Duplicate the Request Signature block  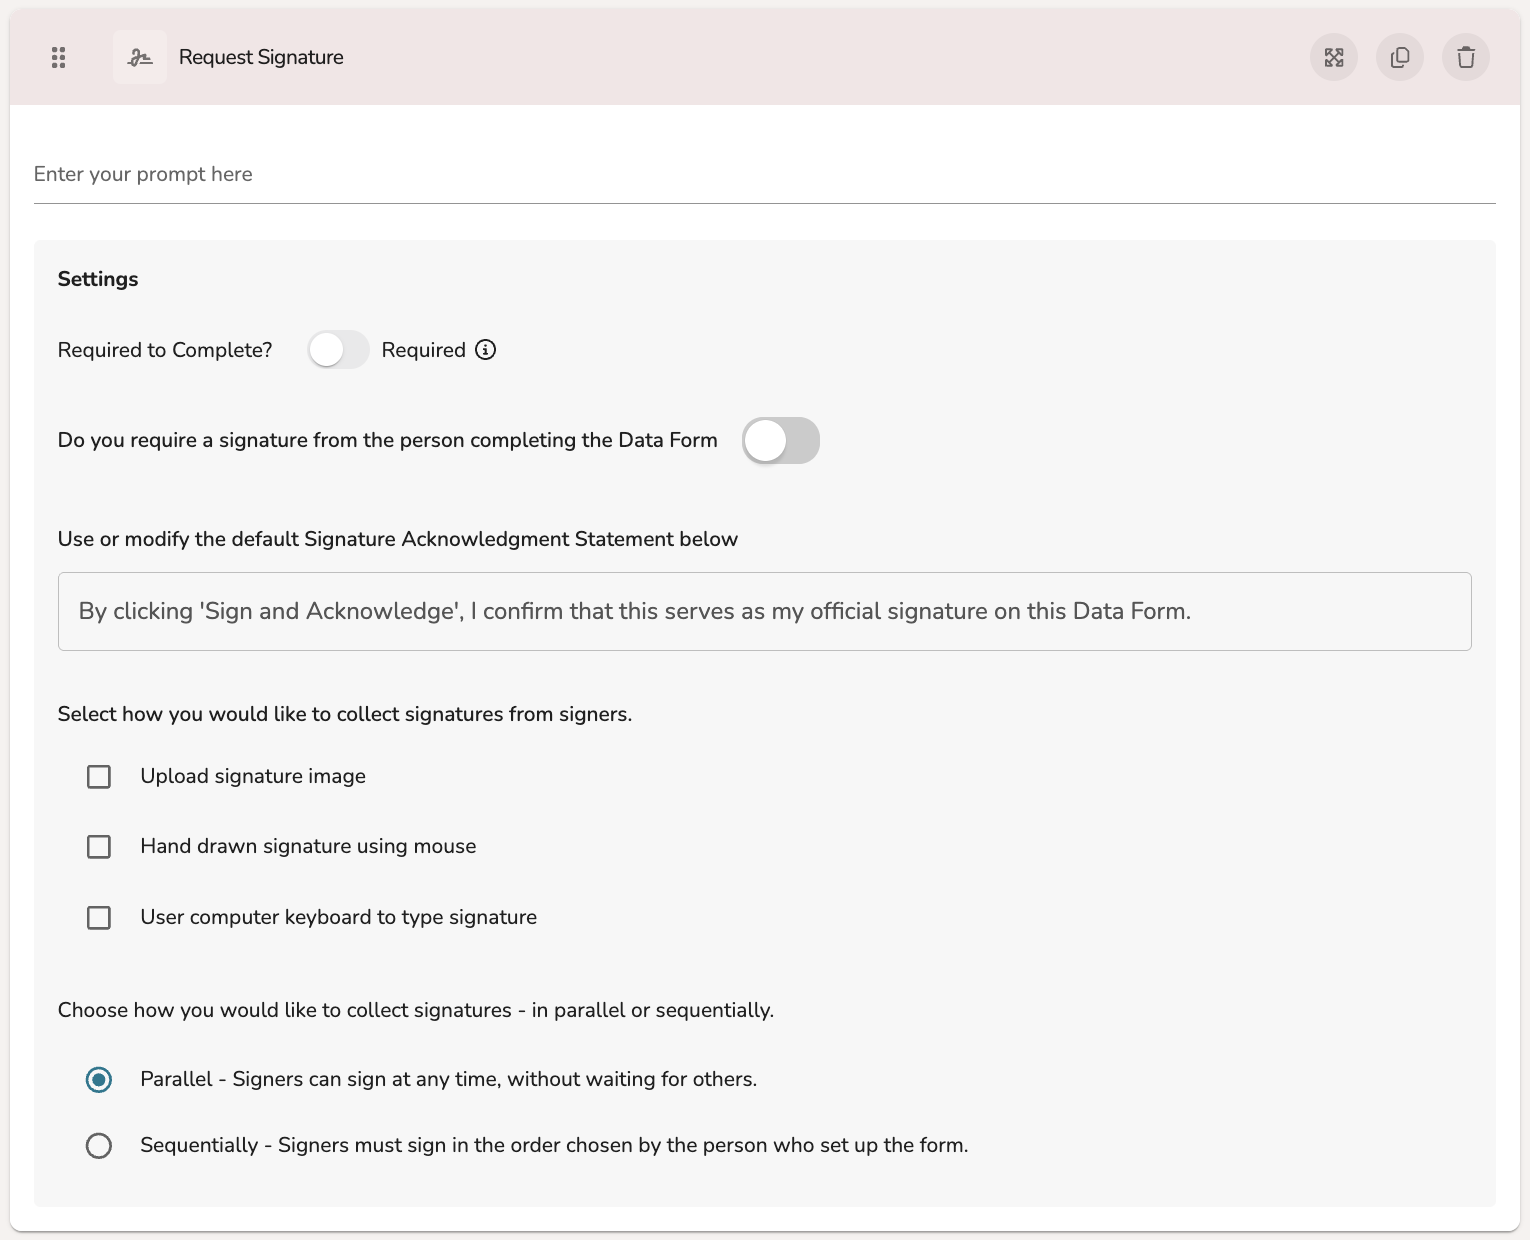coord(1400,57)
